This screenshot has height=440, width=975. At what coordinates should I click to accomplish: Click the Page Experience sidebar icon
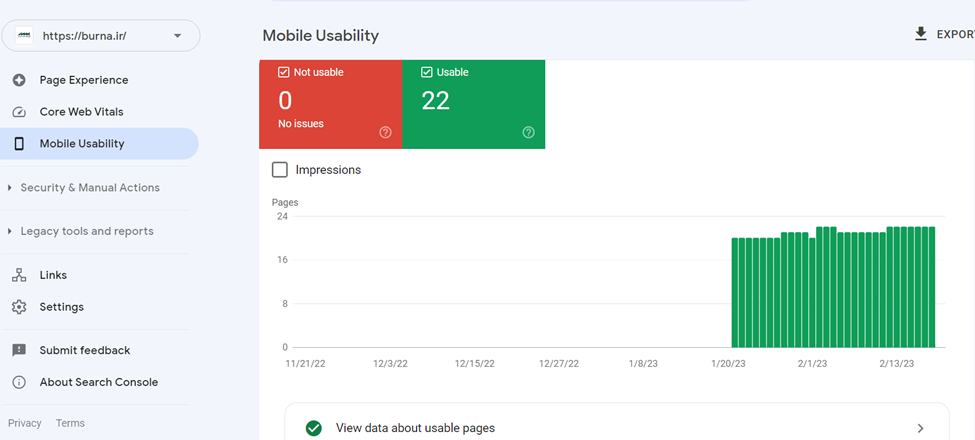(x=19, y=80)
